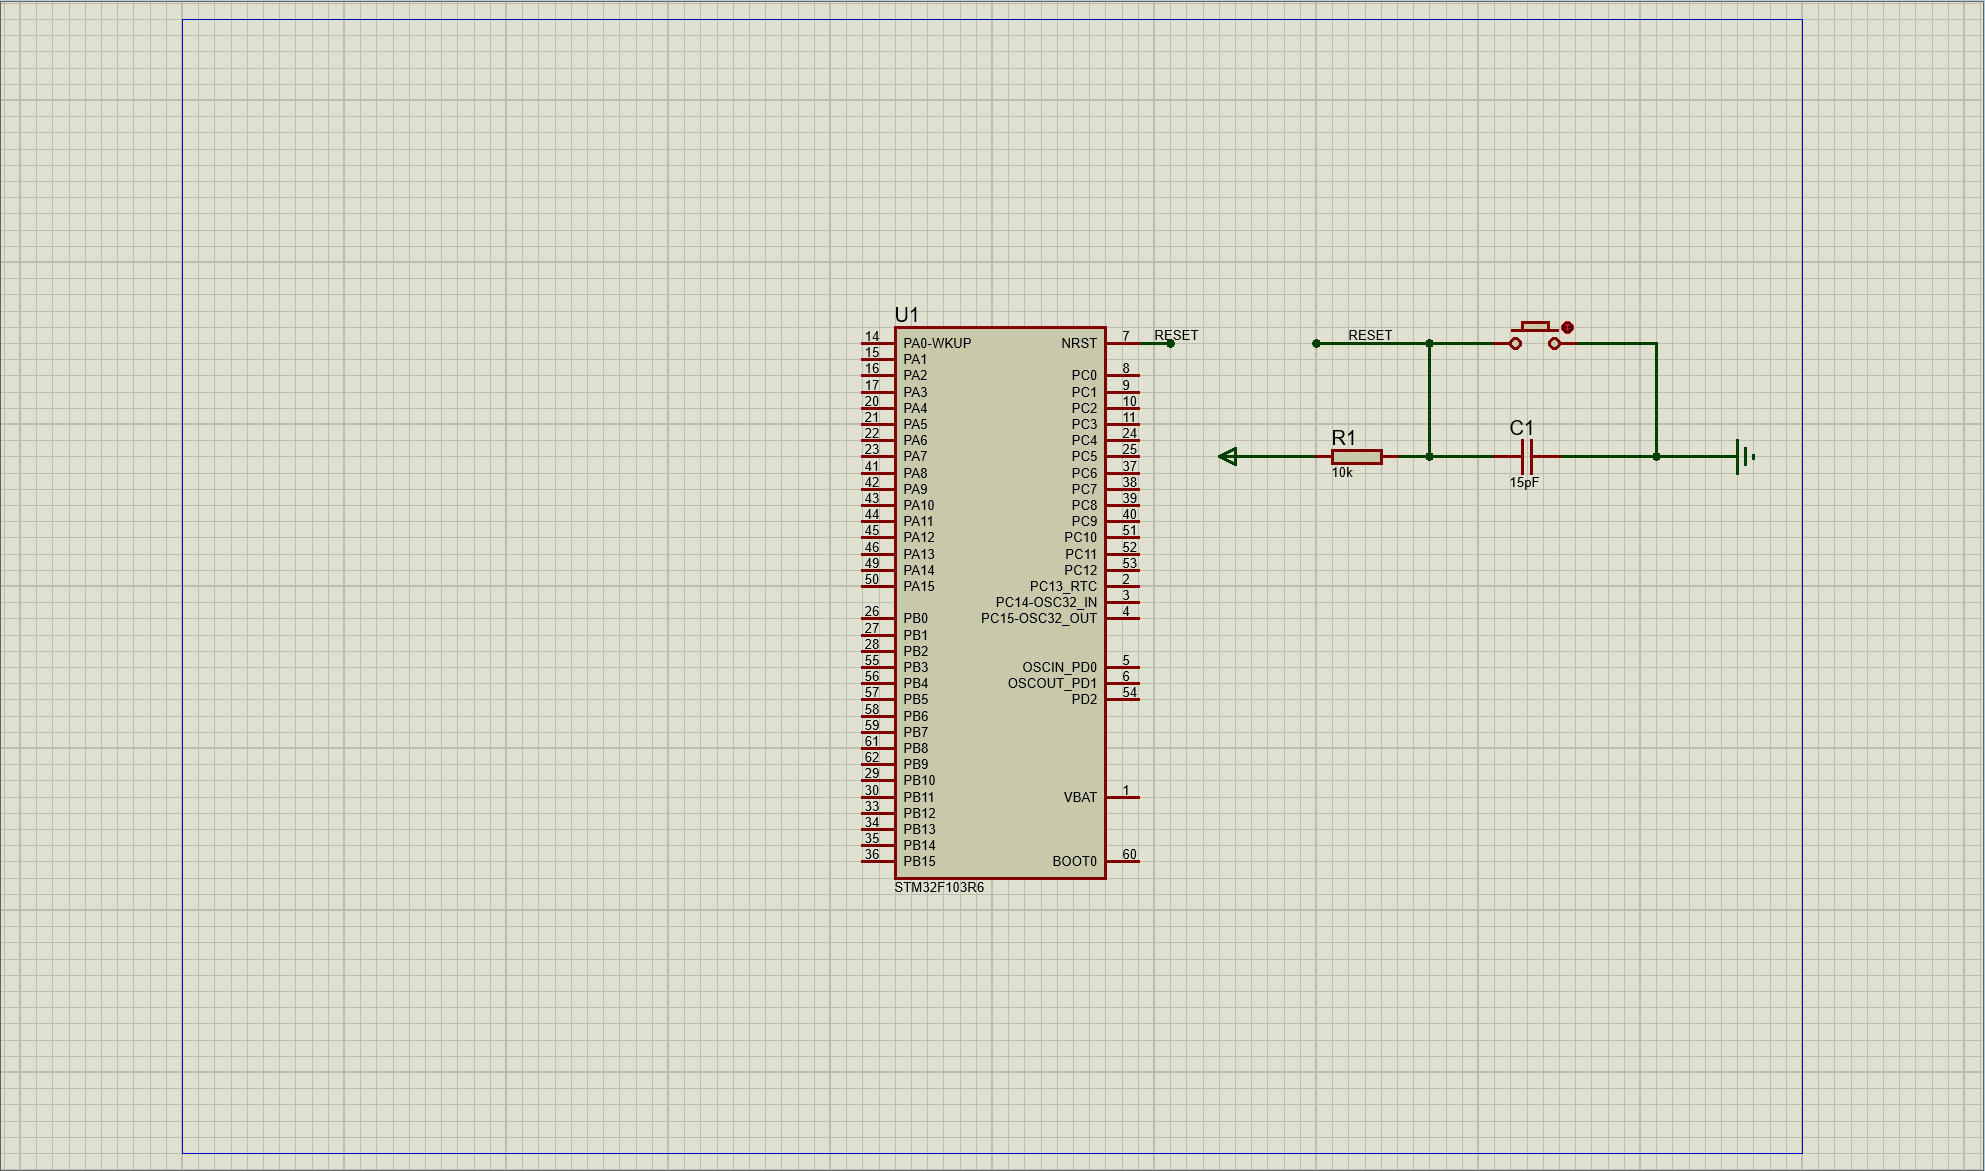The image size is (1985, 1171).
Task: Click the junction dot right of C1 near ground
Action: 1656,457
